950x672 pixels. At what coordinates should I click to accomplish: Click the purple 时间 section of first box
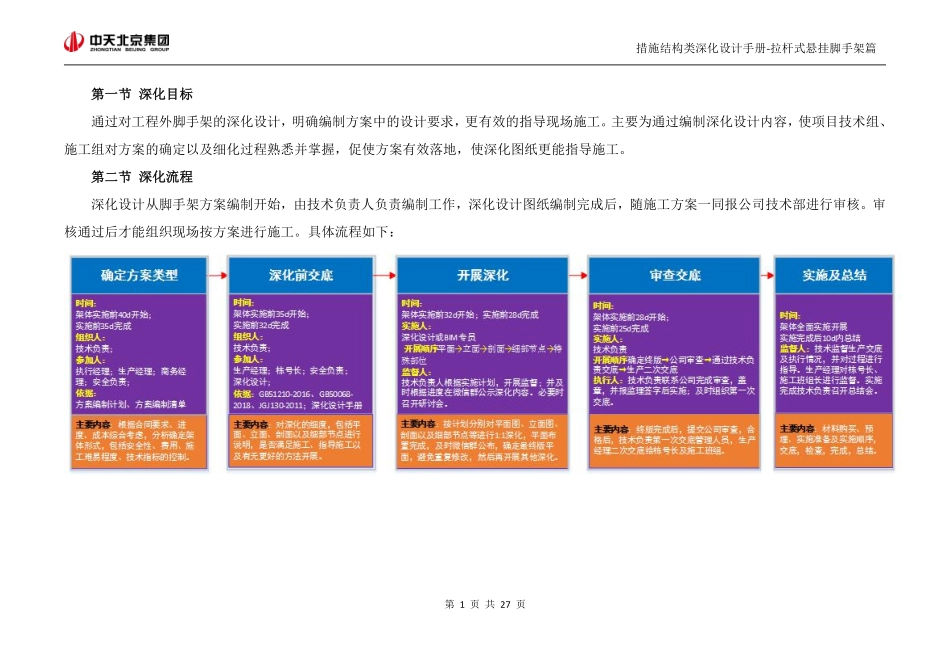click(110, 305)
